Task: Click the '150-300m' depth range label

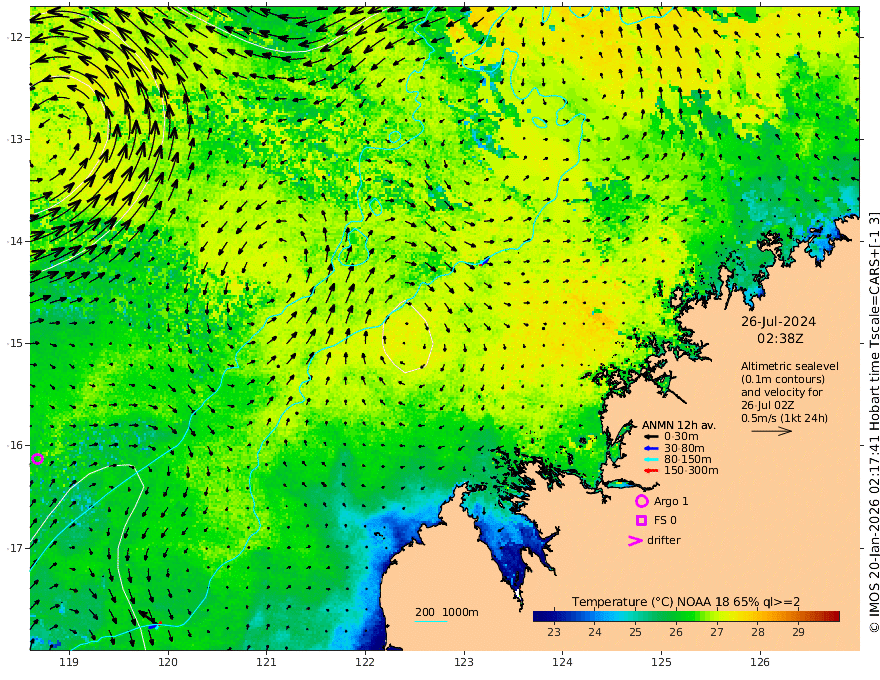Action: (691, 471)
